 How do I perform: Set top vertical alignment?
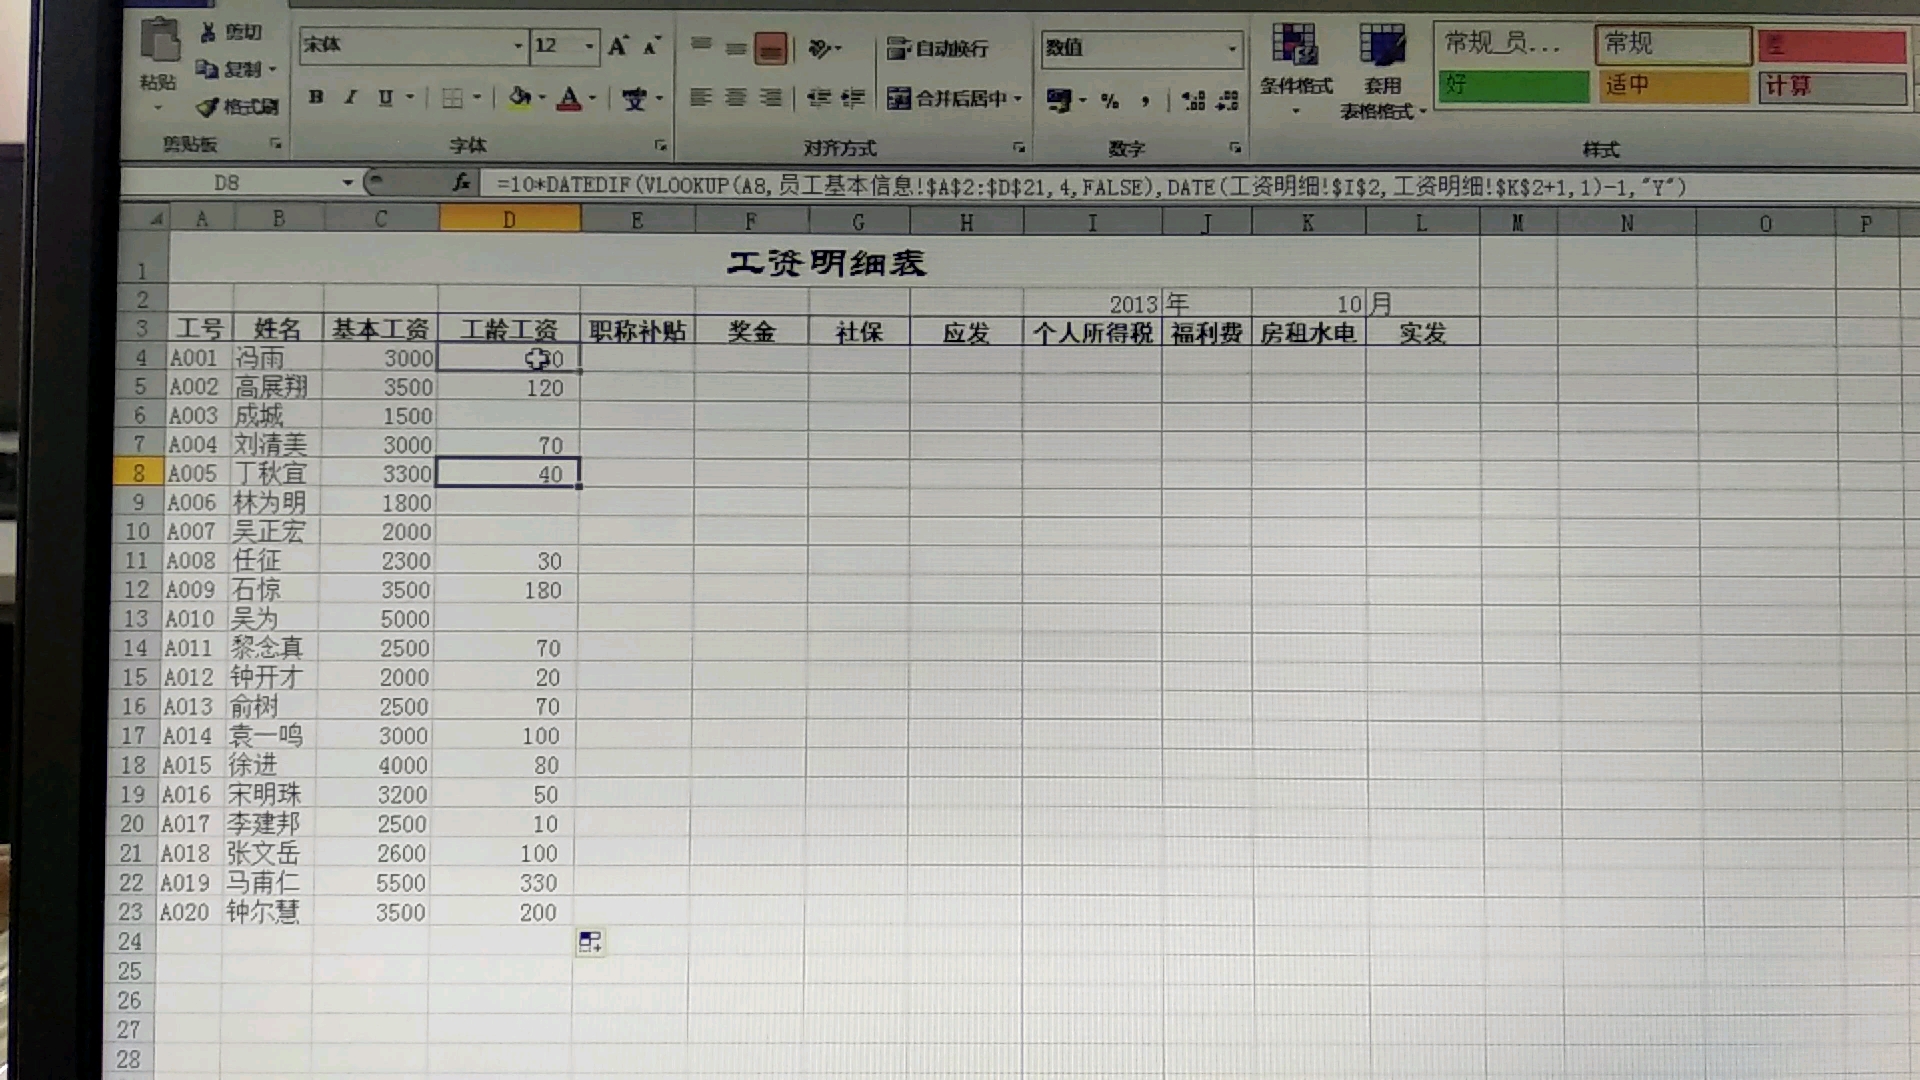click(701, 46)
